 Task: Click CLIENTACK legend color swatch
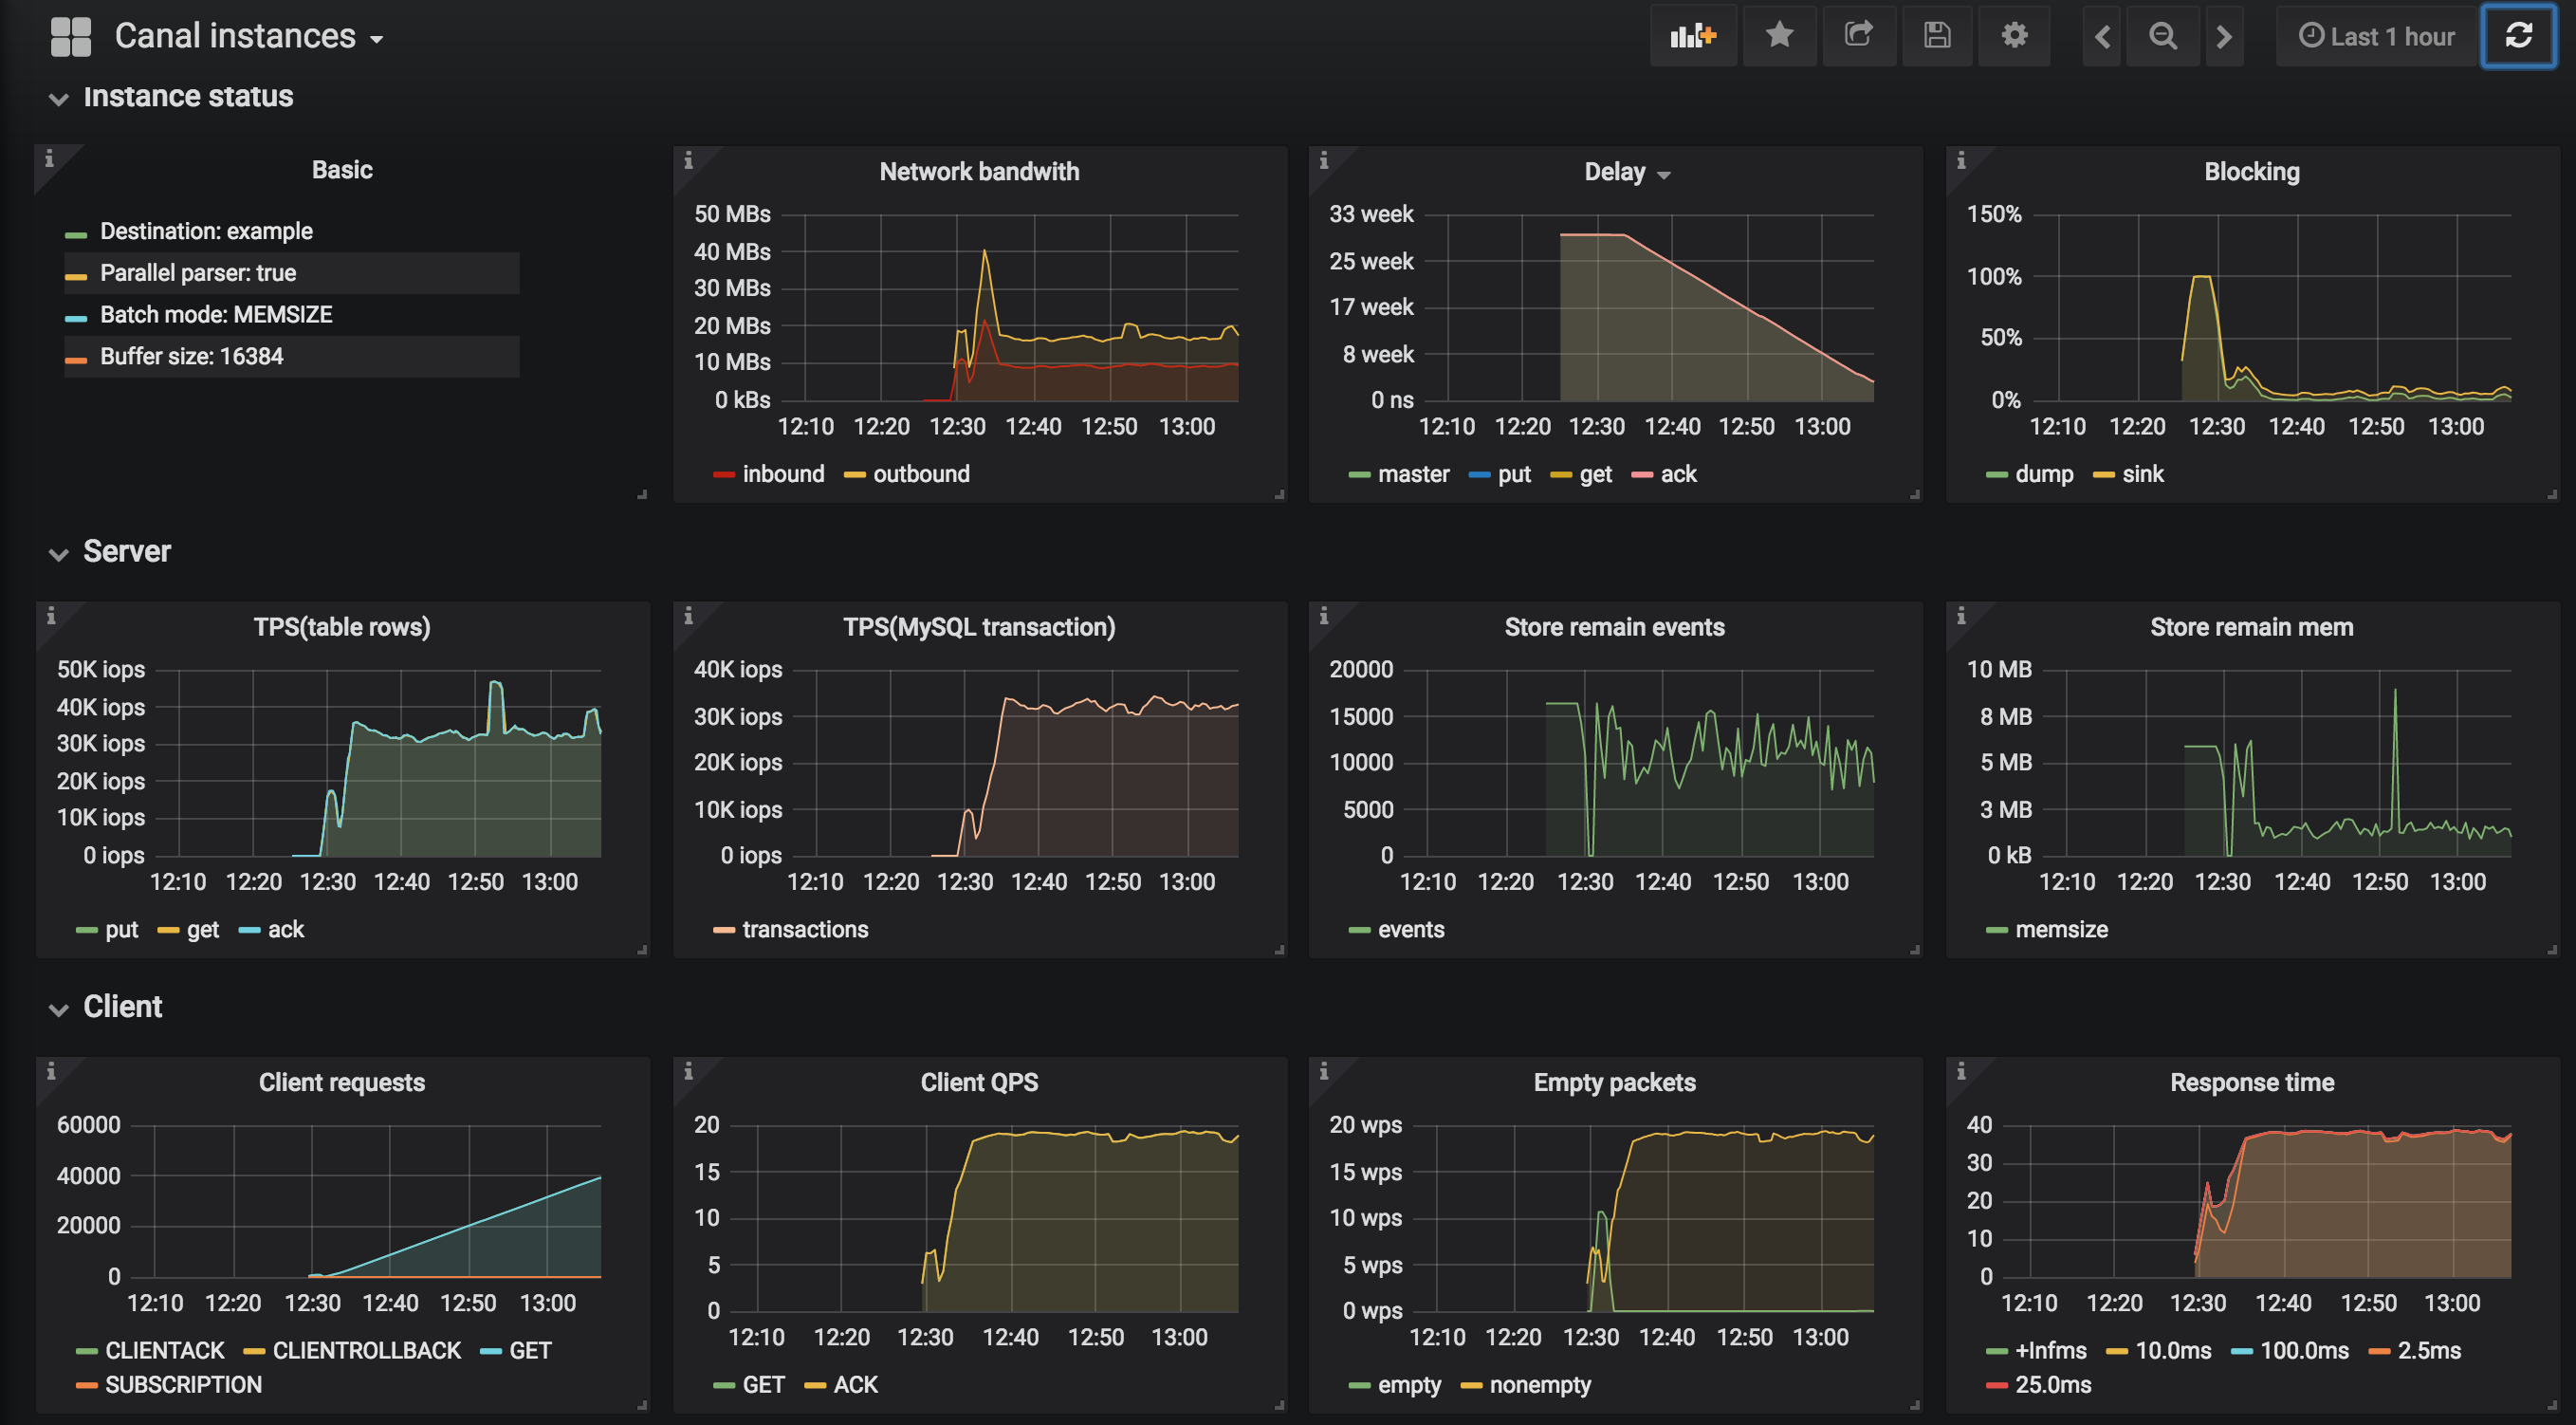[x=87, y=1352]
